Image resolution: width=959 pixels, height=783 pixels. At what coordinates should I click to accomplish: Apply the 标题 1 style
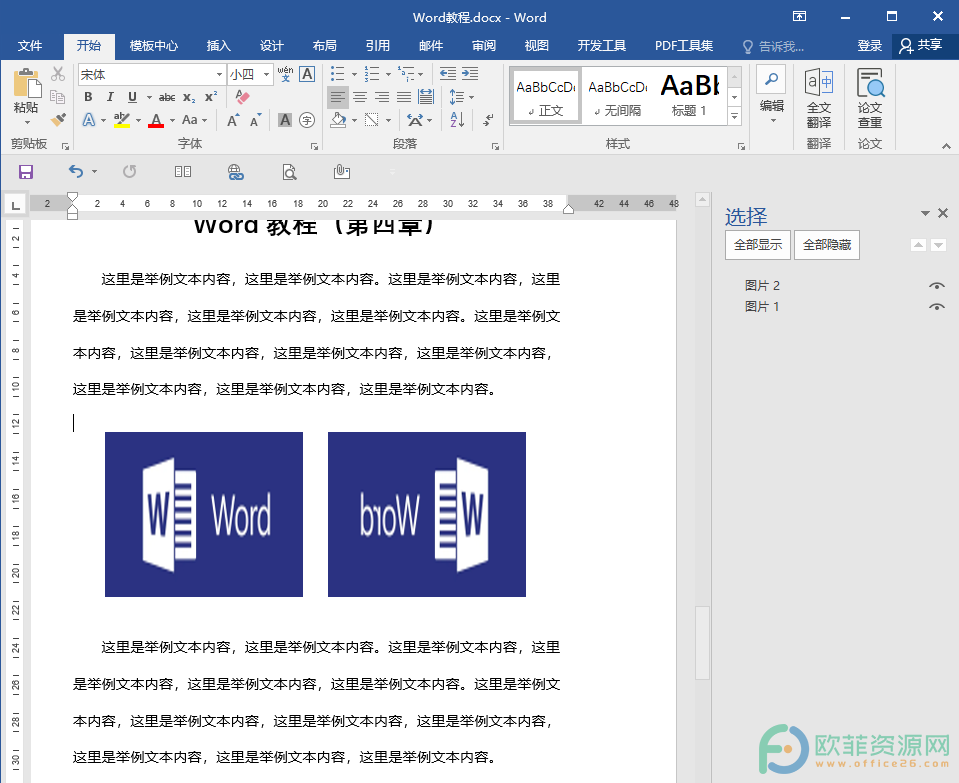coord(689,97)
